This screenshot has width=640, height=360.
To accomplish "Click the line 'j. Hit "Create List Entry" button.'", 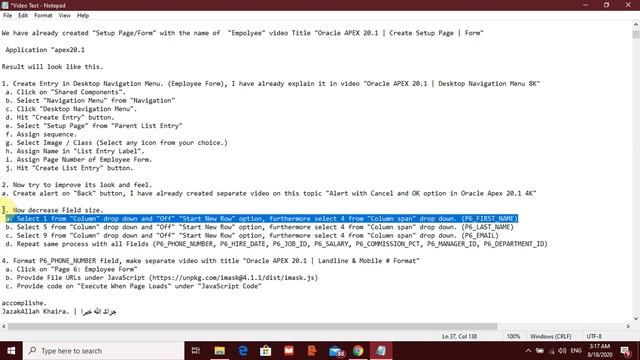I will point(69,168).
